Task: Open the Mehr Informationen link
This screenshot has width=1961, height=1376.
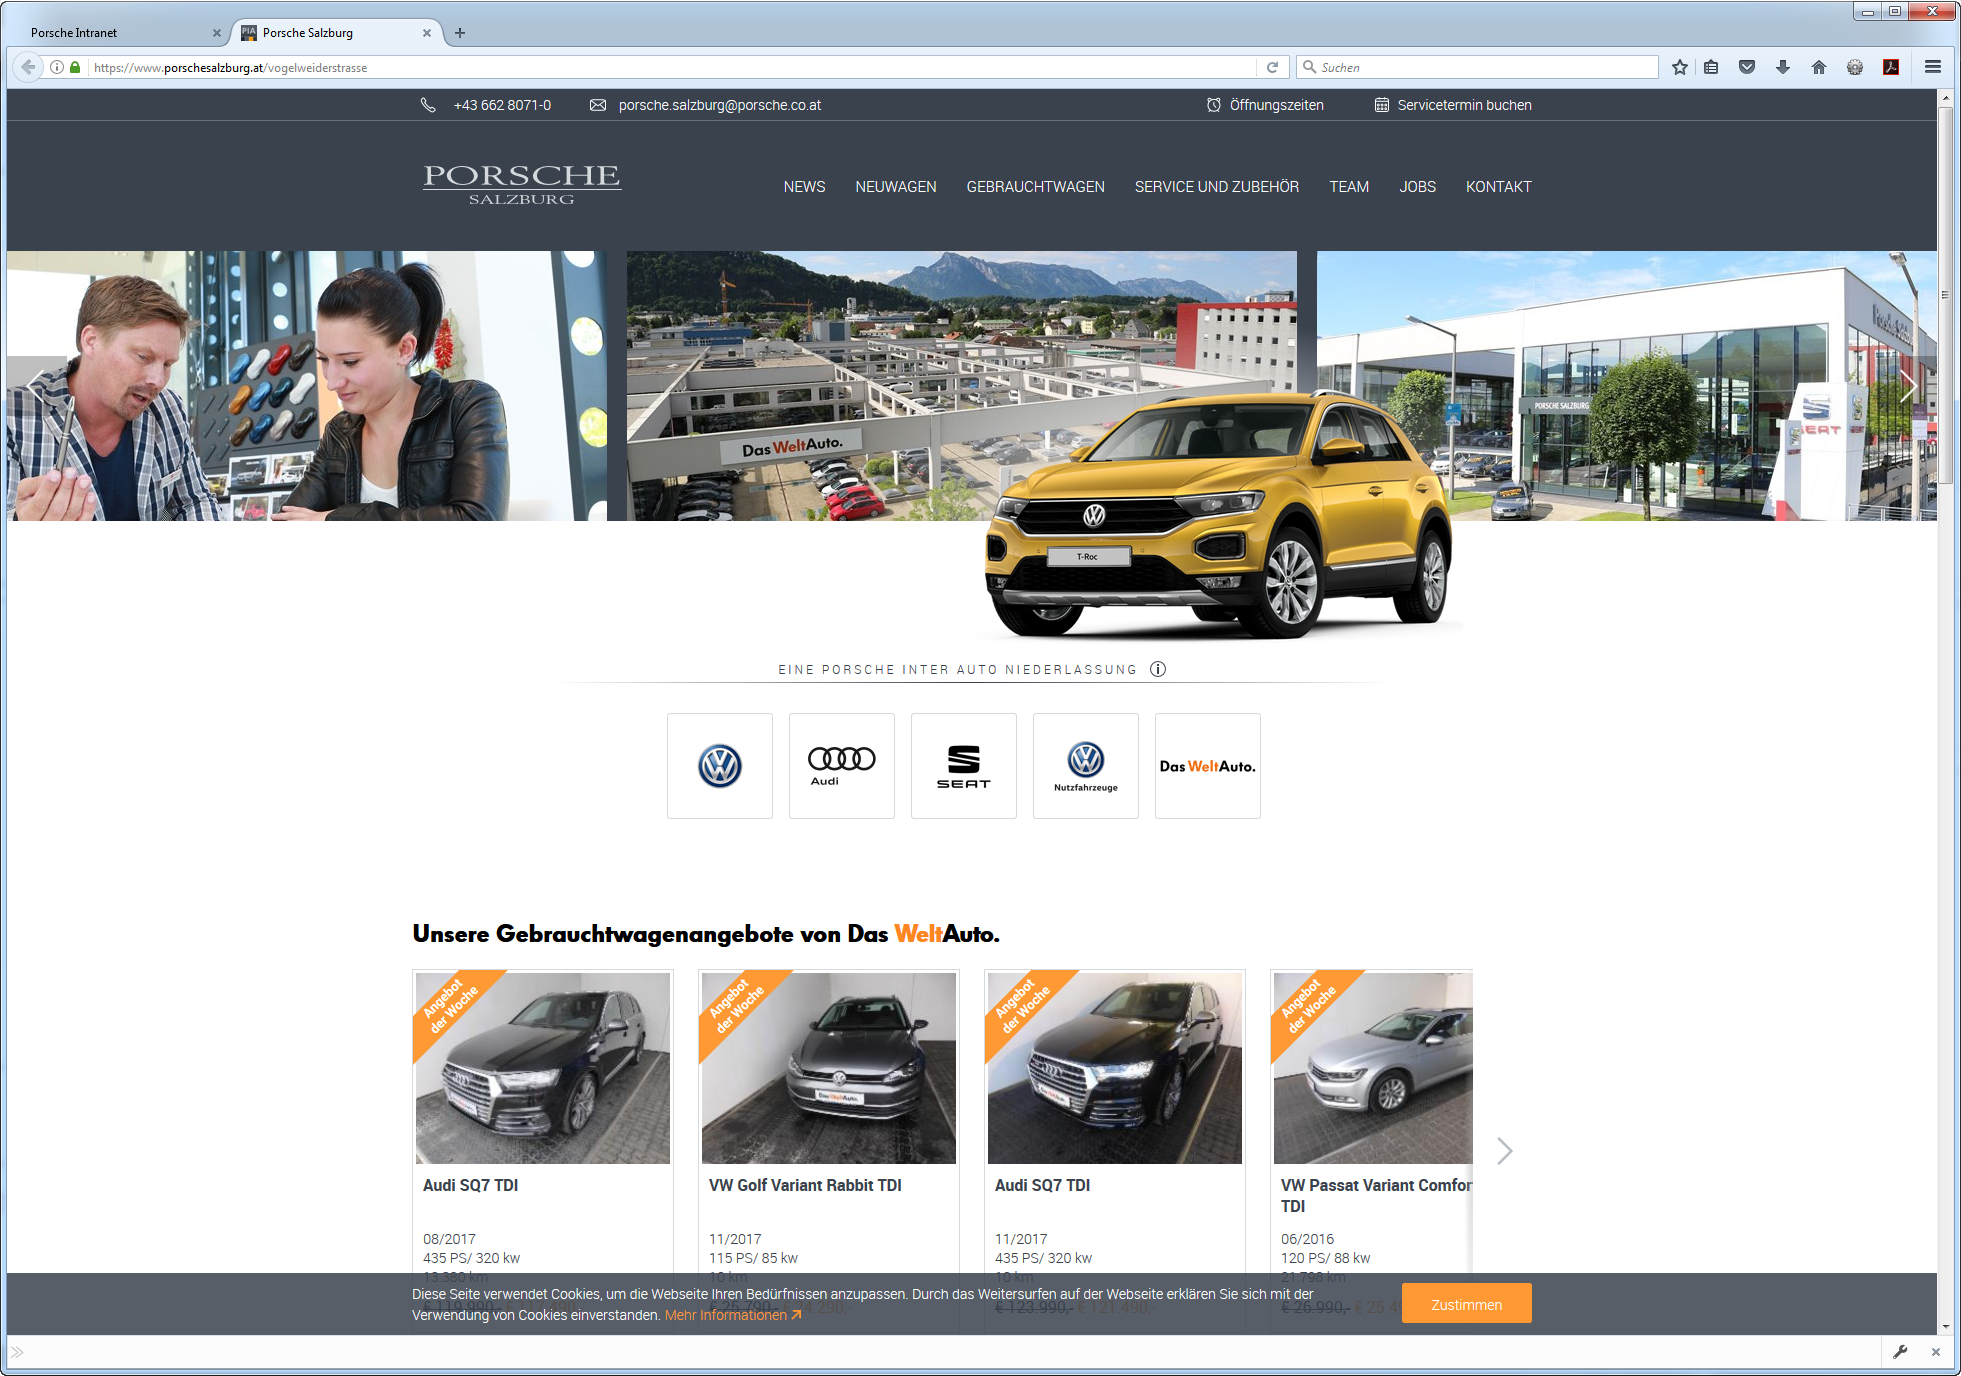Action: [x=726, y=1314]
